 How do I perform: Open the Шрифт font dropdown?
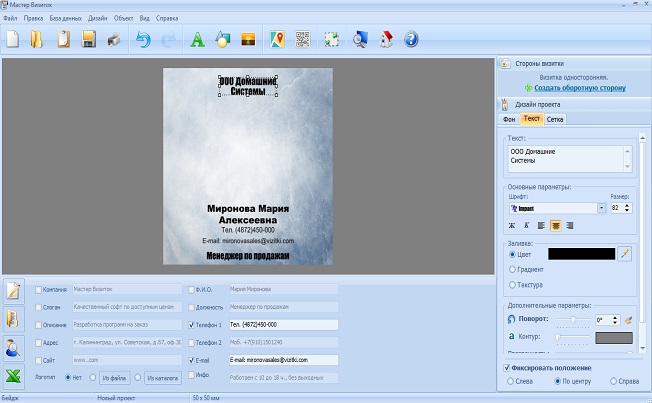[x=602, y=208]
